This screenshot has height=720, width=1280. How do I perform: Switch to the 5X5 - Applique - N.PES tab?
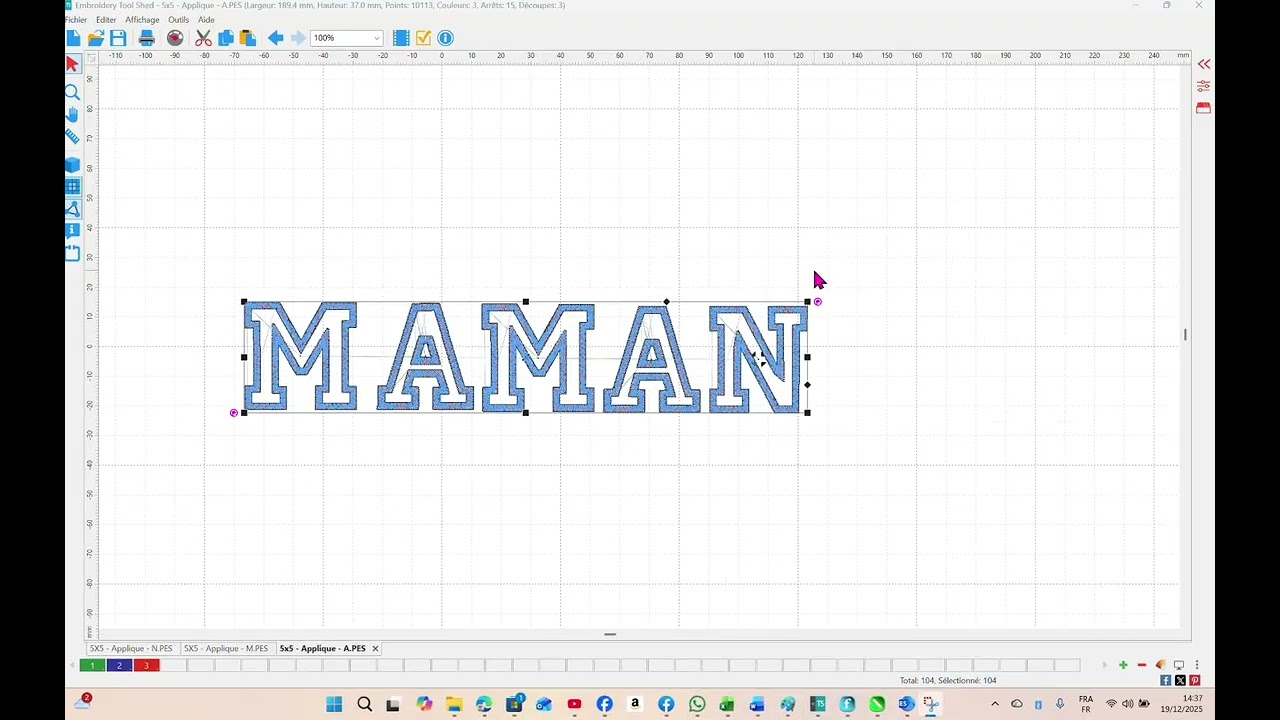click(x=131, y=648)
